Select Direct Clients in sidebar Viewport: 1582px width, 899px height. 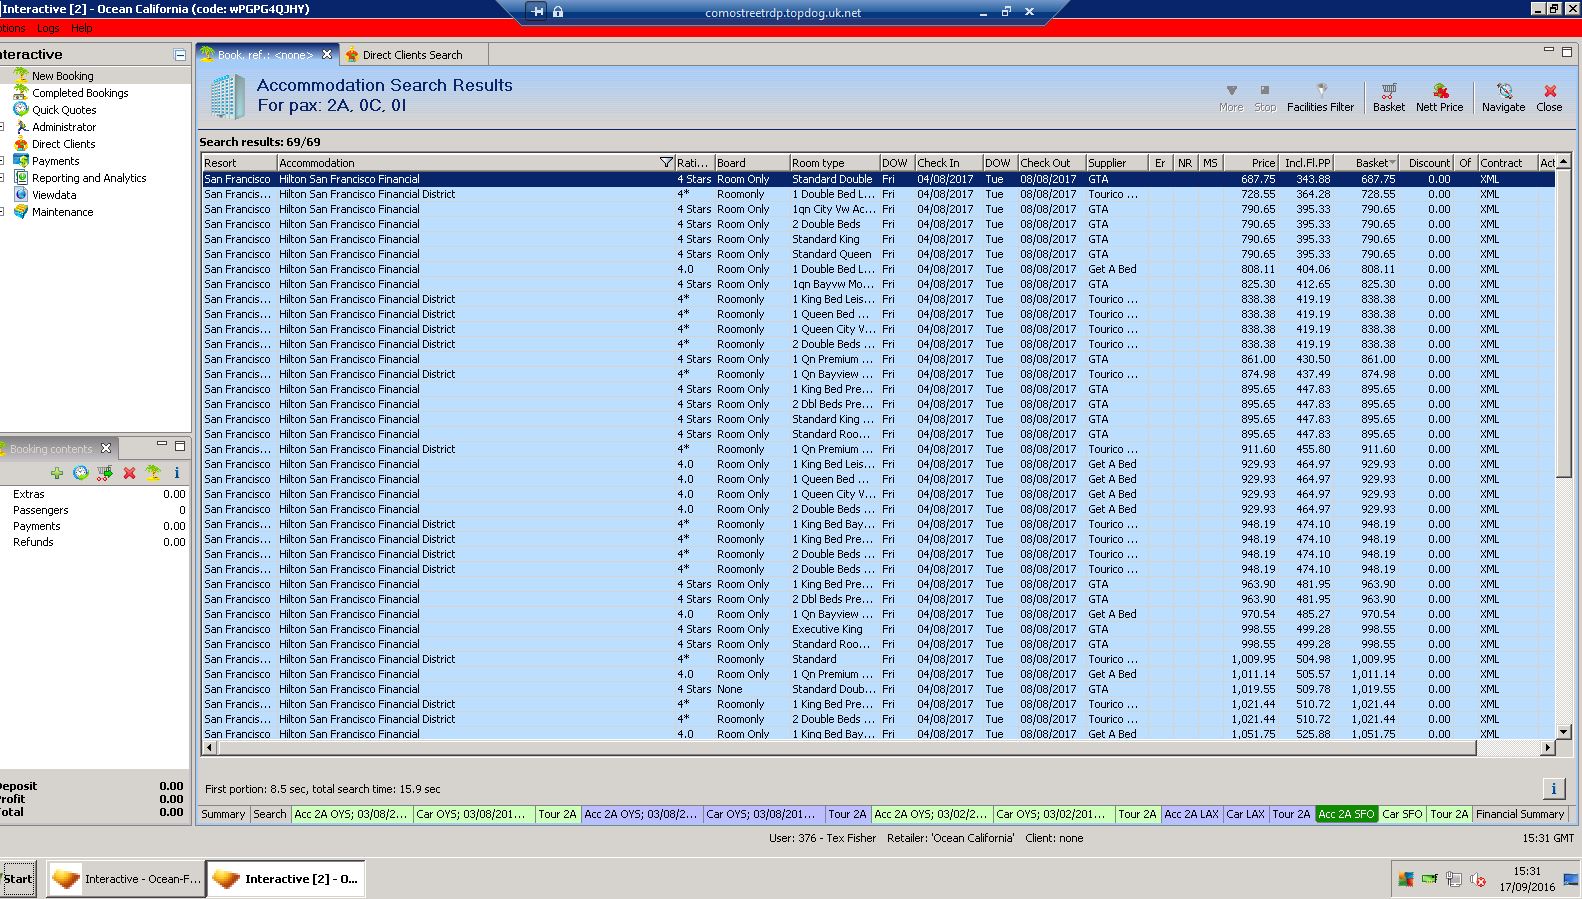pyautogui.click(x=64, y=144)
